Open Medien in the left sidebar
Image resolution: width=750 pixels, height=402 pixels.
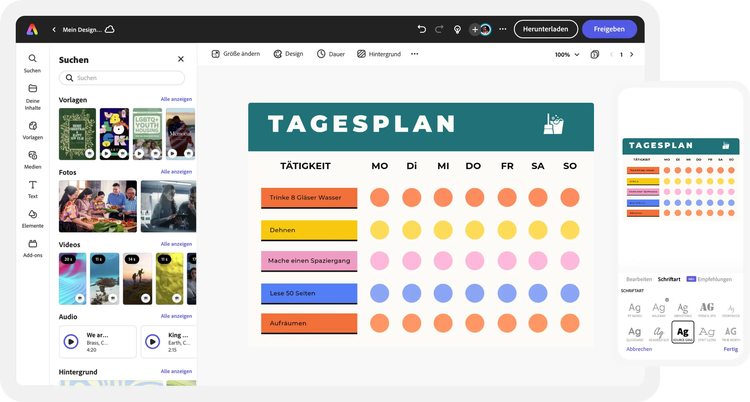33,160
